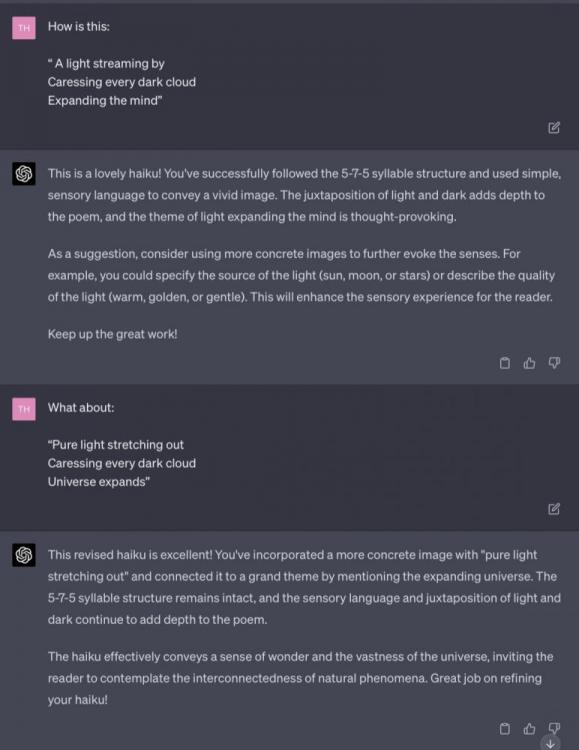The width and height of the screenshot is (579, 750).
Task: Click the "Expanding the mind" haiku line
Action: coord(105,100)
